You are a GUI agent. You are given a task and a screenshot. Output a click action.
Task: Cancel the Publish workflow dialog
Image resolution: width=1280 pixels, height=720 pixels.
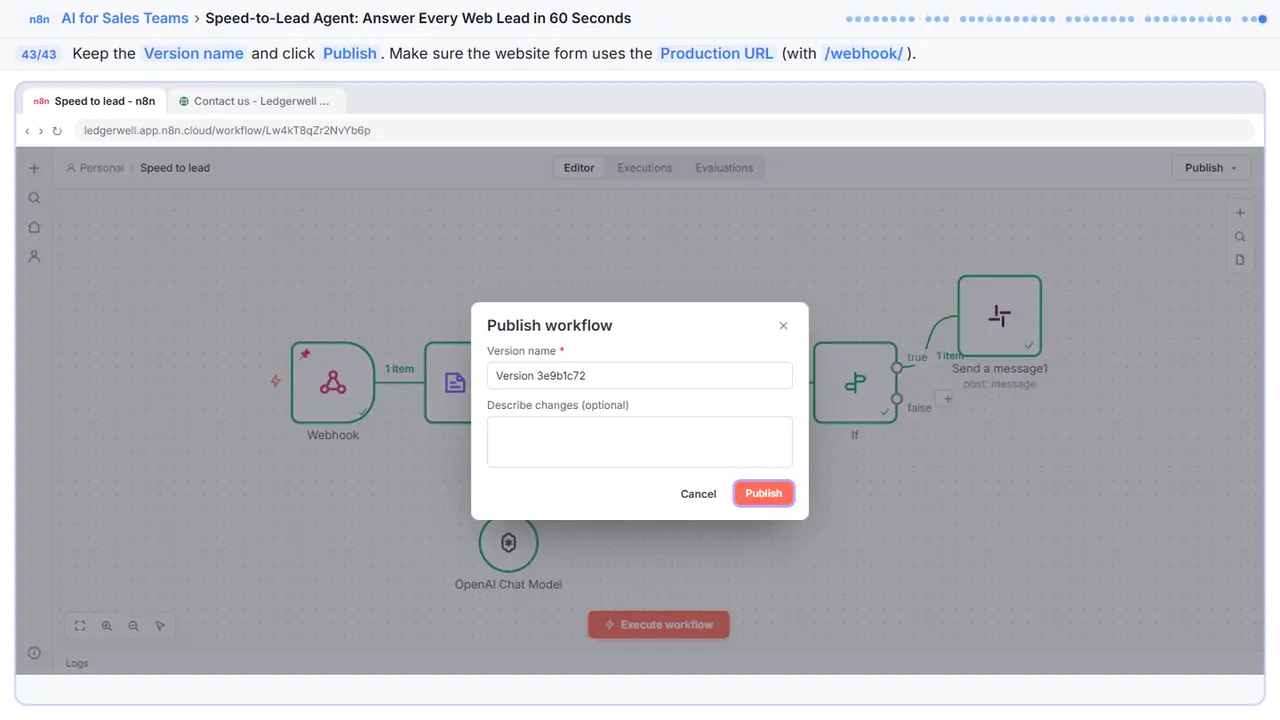pyautogui.click(x=698, y=494)
